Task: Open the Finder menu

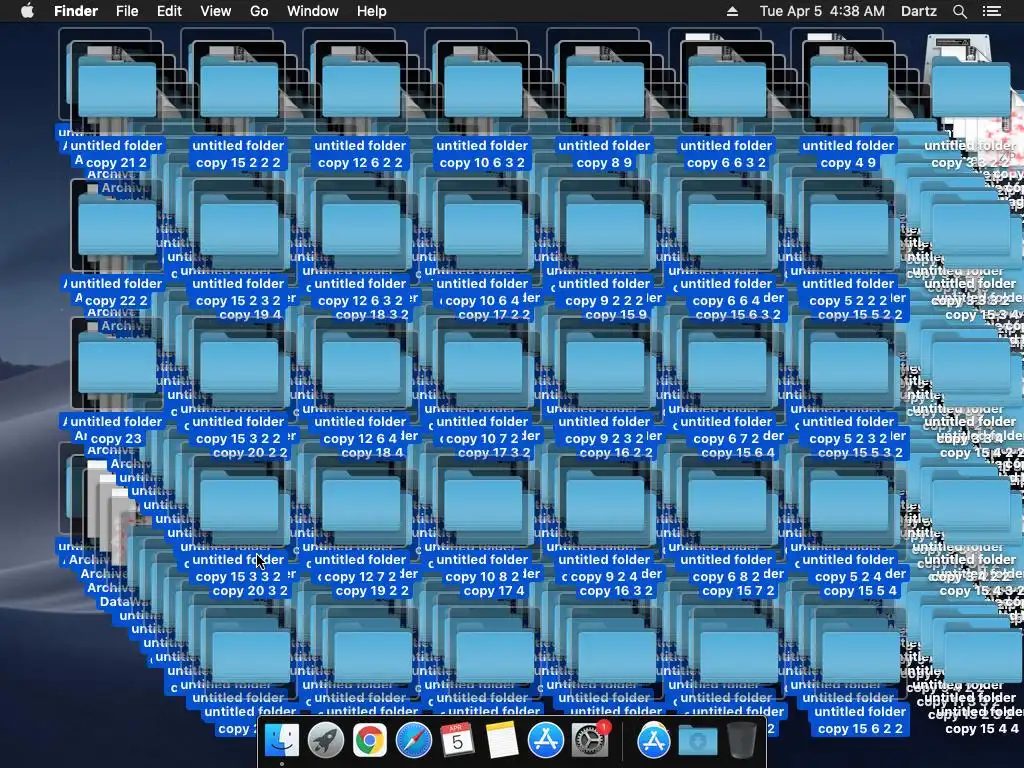Action: (76, 11)
